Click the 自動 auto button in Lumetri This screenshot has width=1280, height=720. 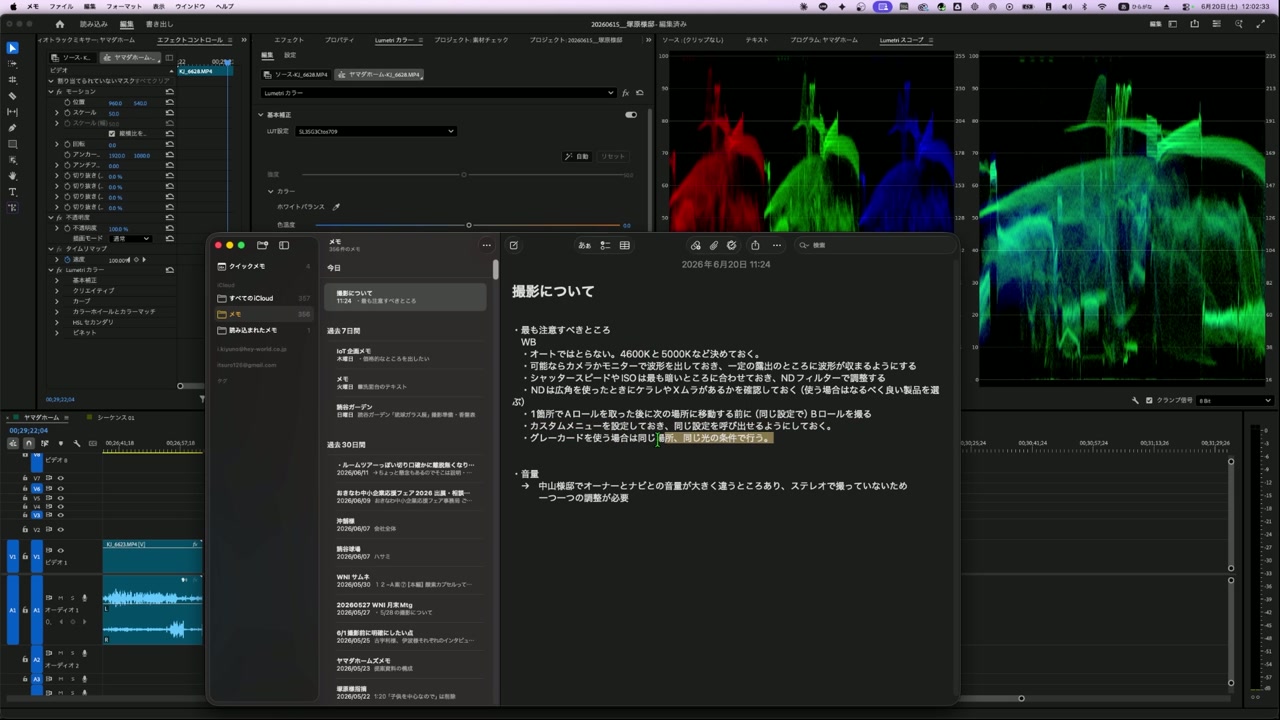(578, 156)
